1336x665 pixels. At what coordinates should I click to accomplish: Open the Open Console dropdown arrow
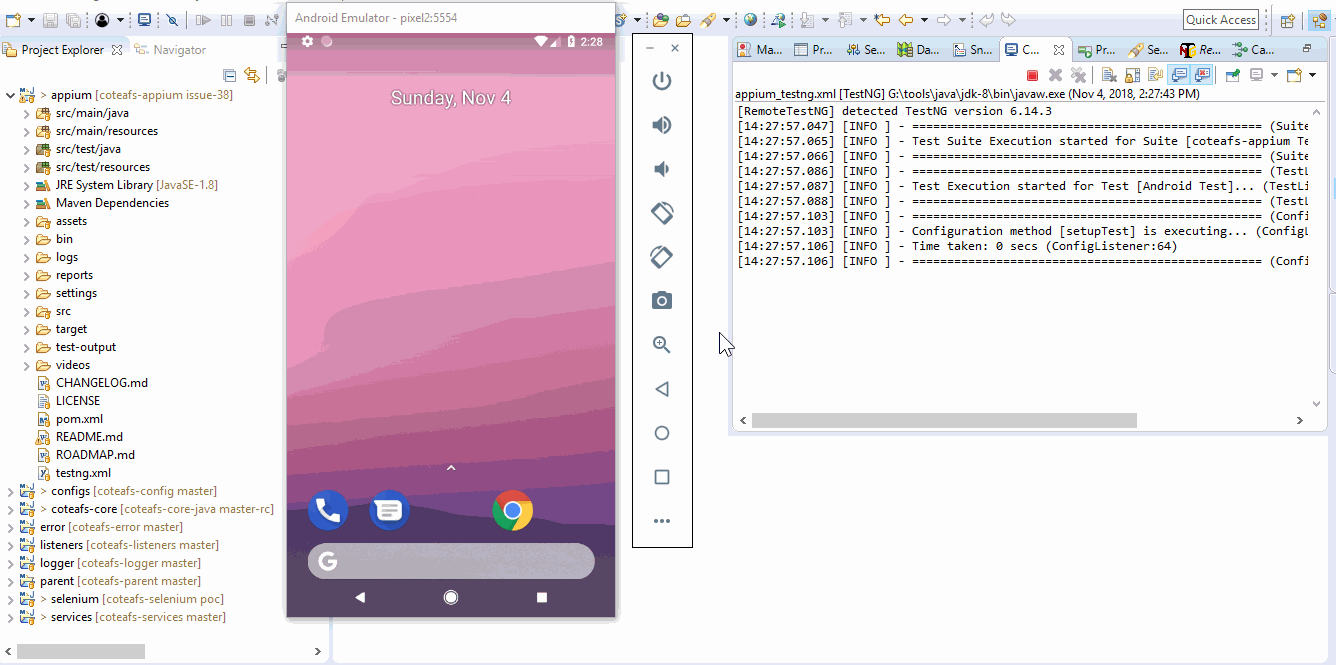(1310, 75)
